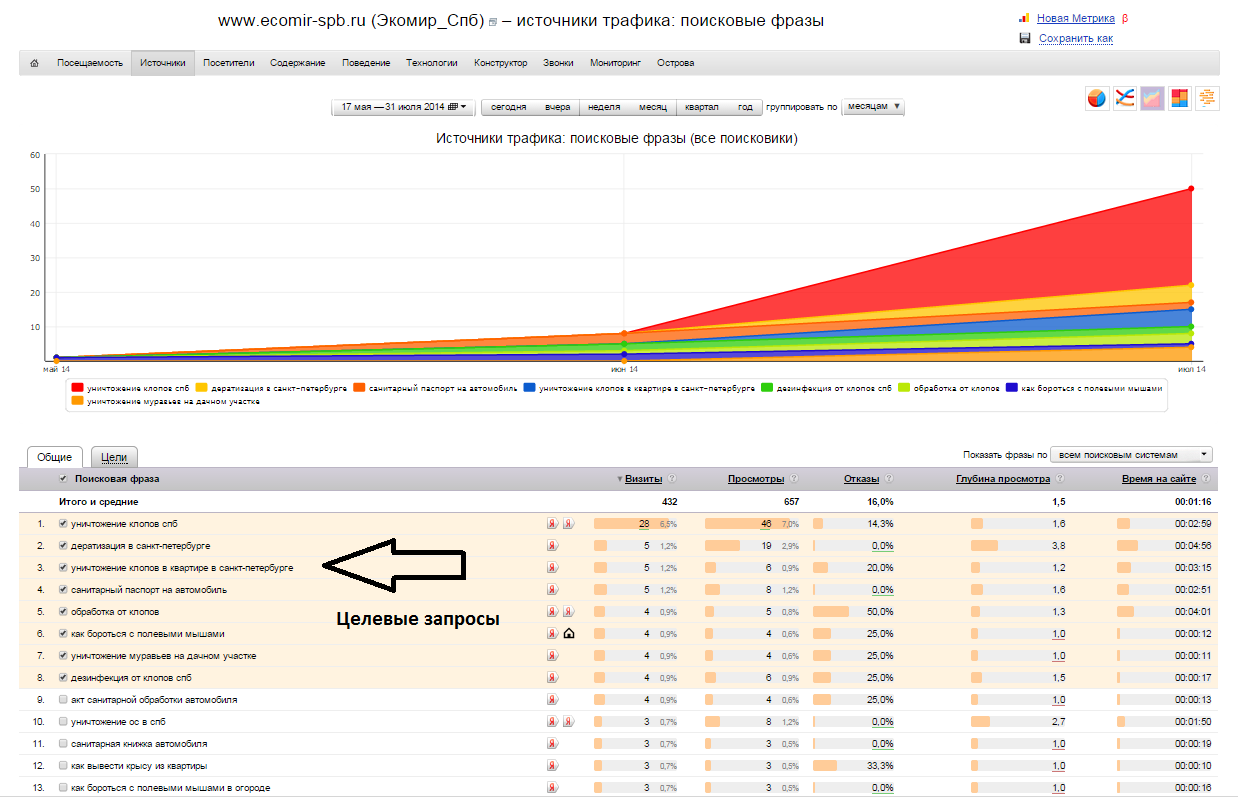Sort table by Отказы column

pyautogui.click(x=861, y=479)
